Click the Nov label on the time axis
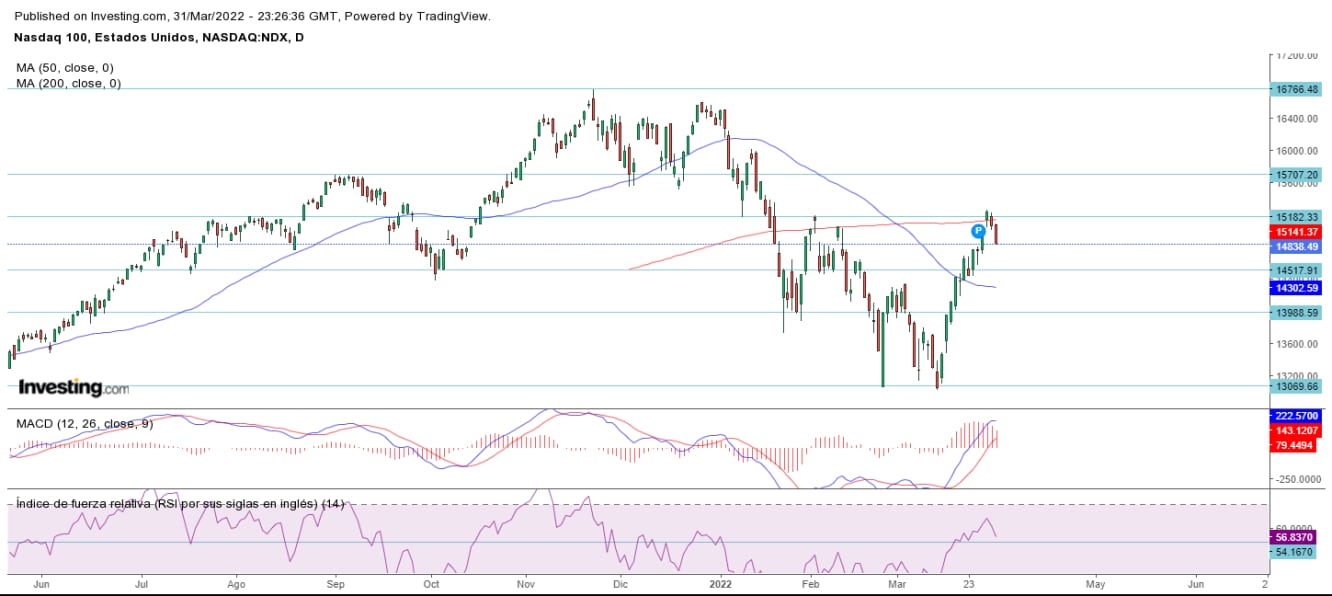This screenshot has width=1332, height=596. [x=527, y=582]
